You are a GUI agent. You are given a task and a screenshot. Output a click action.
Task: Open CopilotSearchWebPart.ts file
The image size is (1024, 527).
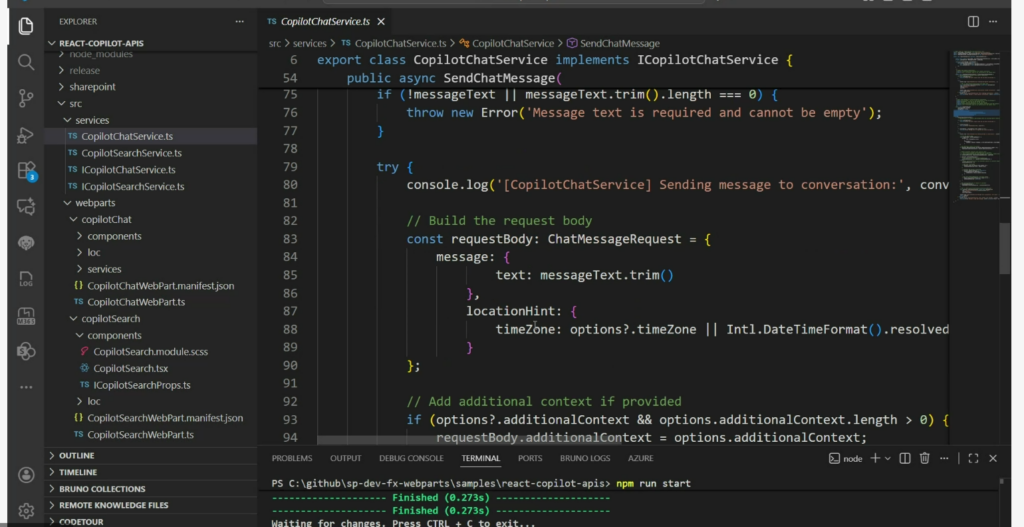pos(140,434)
